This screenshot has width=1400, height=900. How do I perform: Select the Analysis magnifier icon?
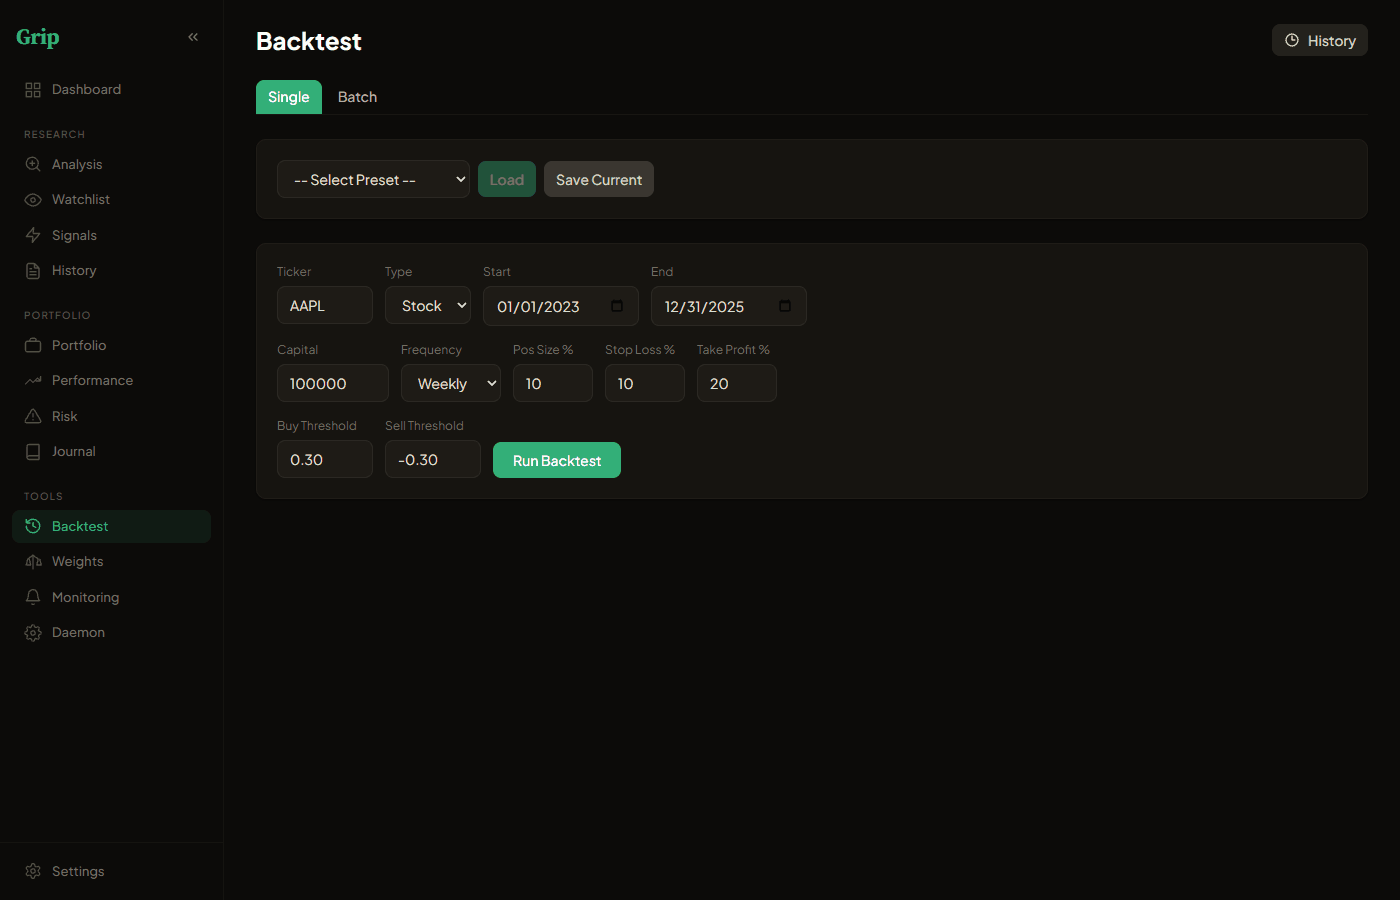pyautogui.click(x=32, y=164)
